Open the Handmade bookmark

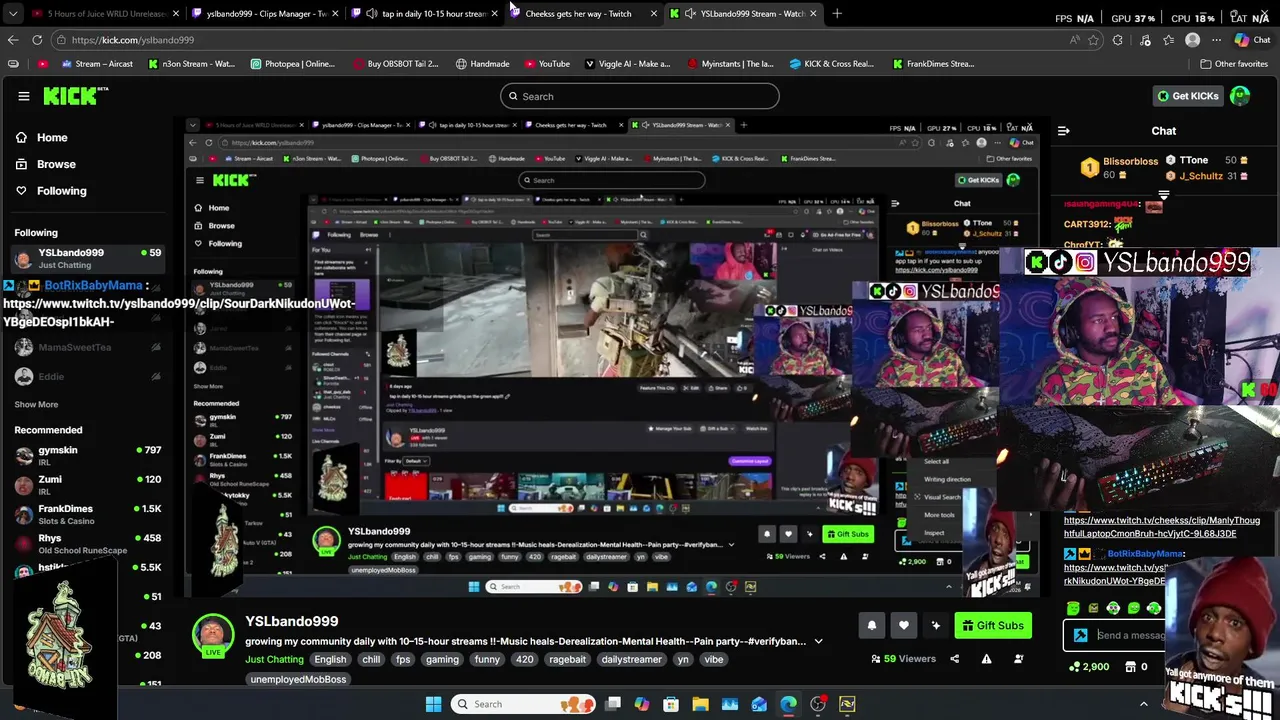(482, 64)
